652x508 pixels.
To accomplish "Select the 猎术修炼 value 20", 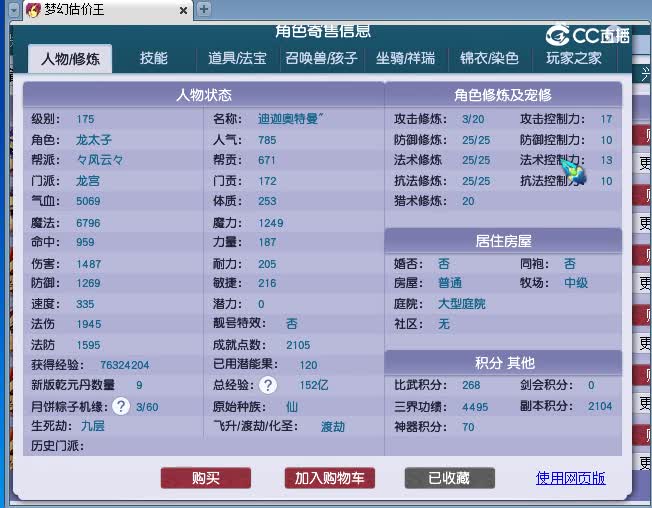I will 468,201.
